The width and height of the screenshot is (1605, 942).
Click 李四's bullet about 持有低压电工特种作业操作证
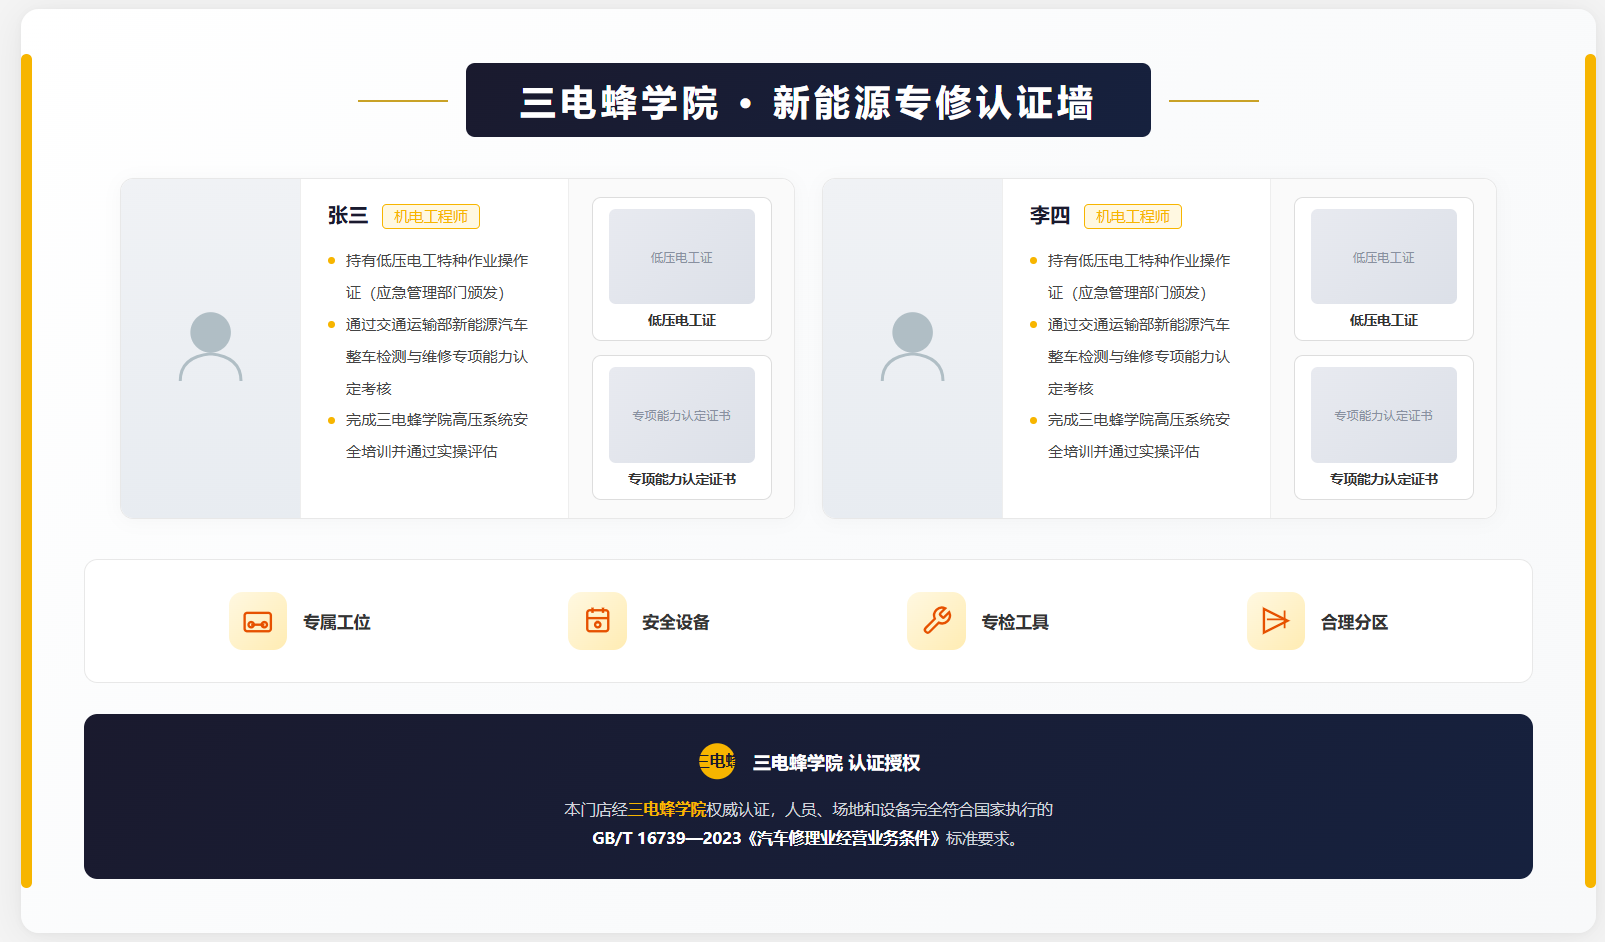pyautogui.click(x=1132, y=276)
